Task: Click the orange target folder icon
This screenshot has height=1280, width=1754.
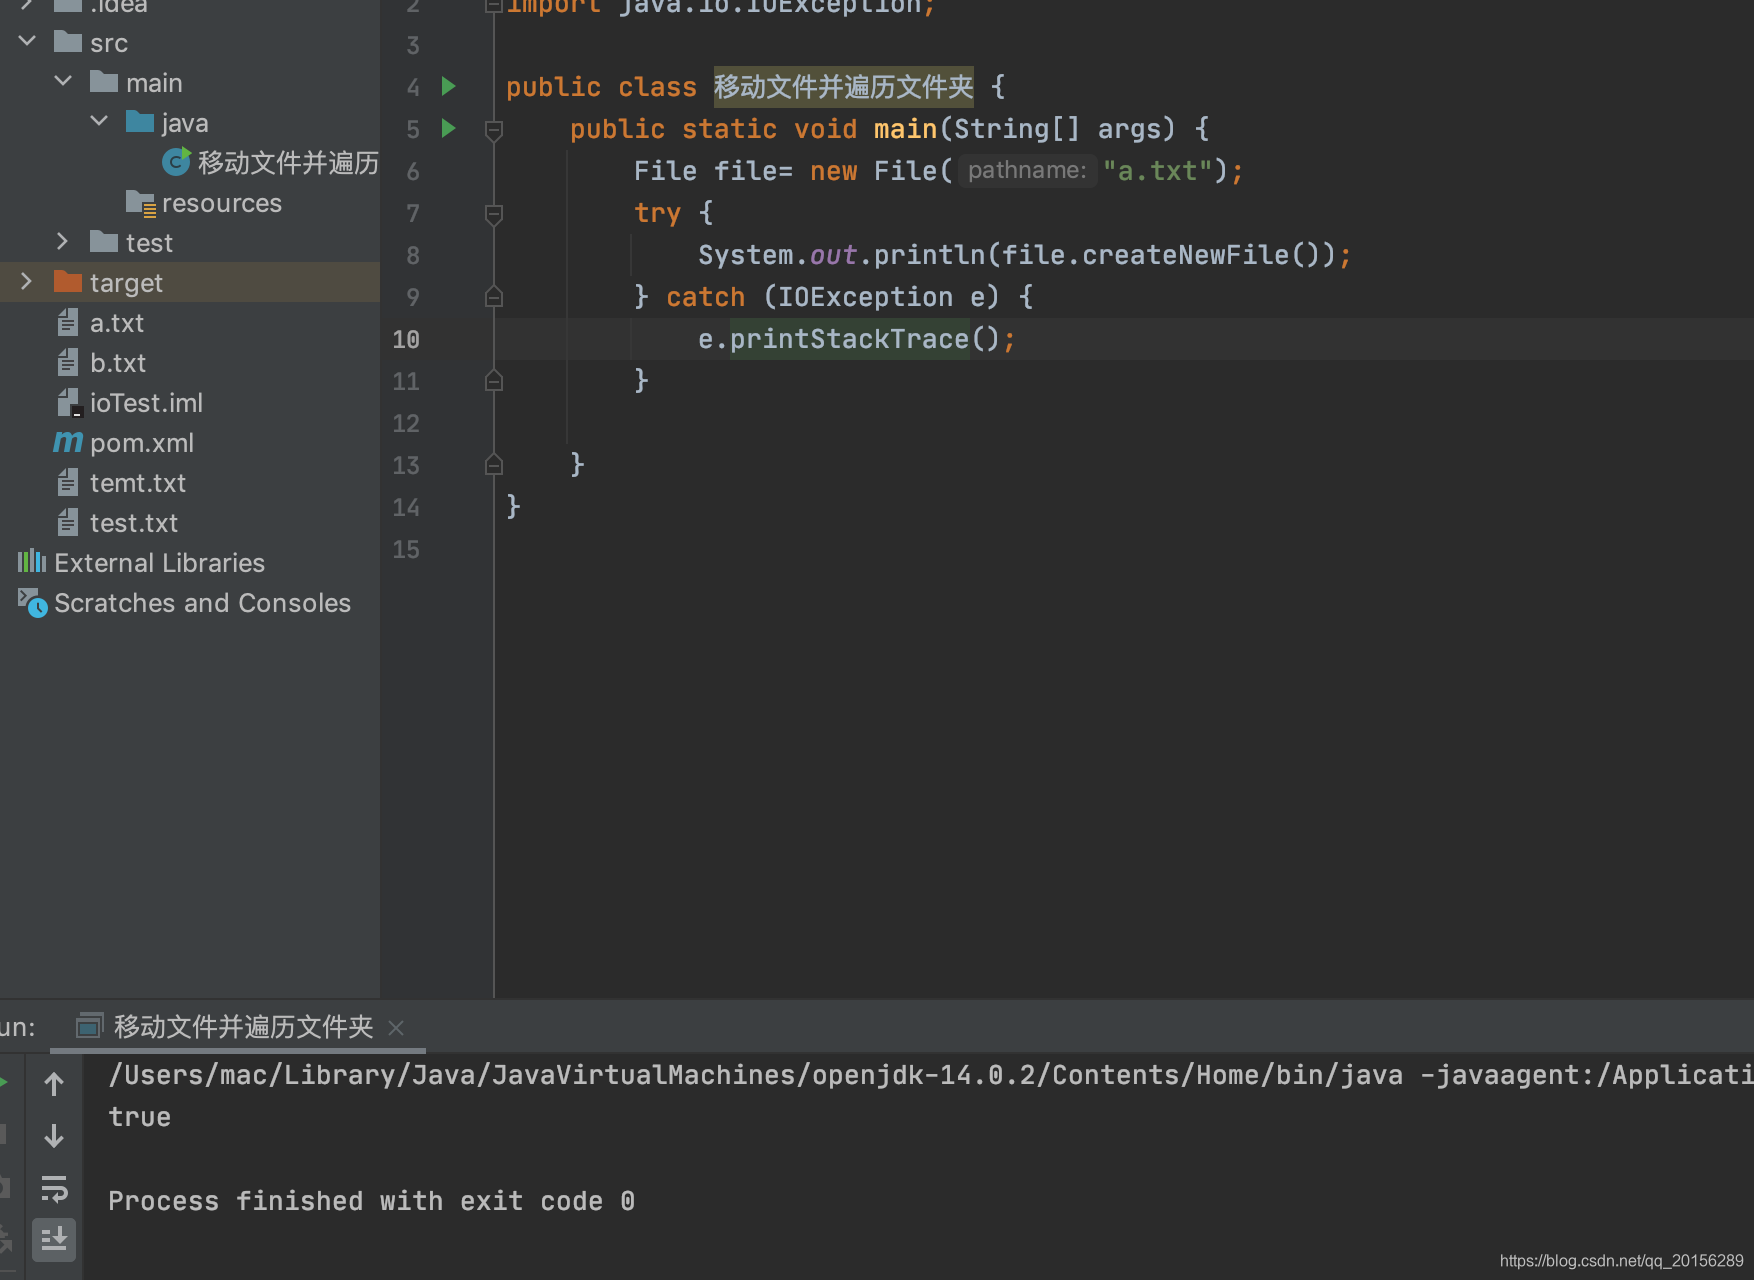Action: coord(67,282)
